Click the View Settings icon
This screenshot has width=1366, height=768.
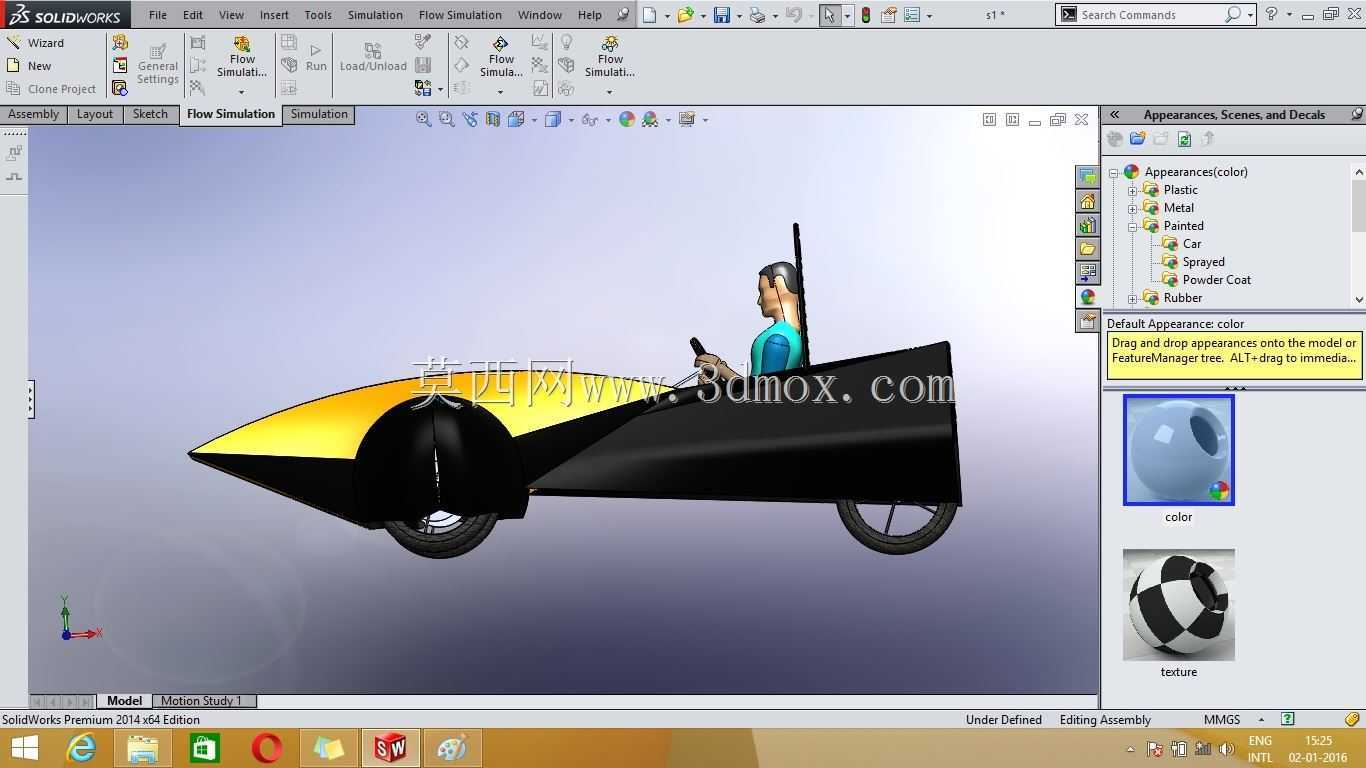(686, 119)
